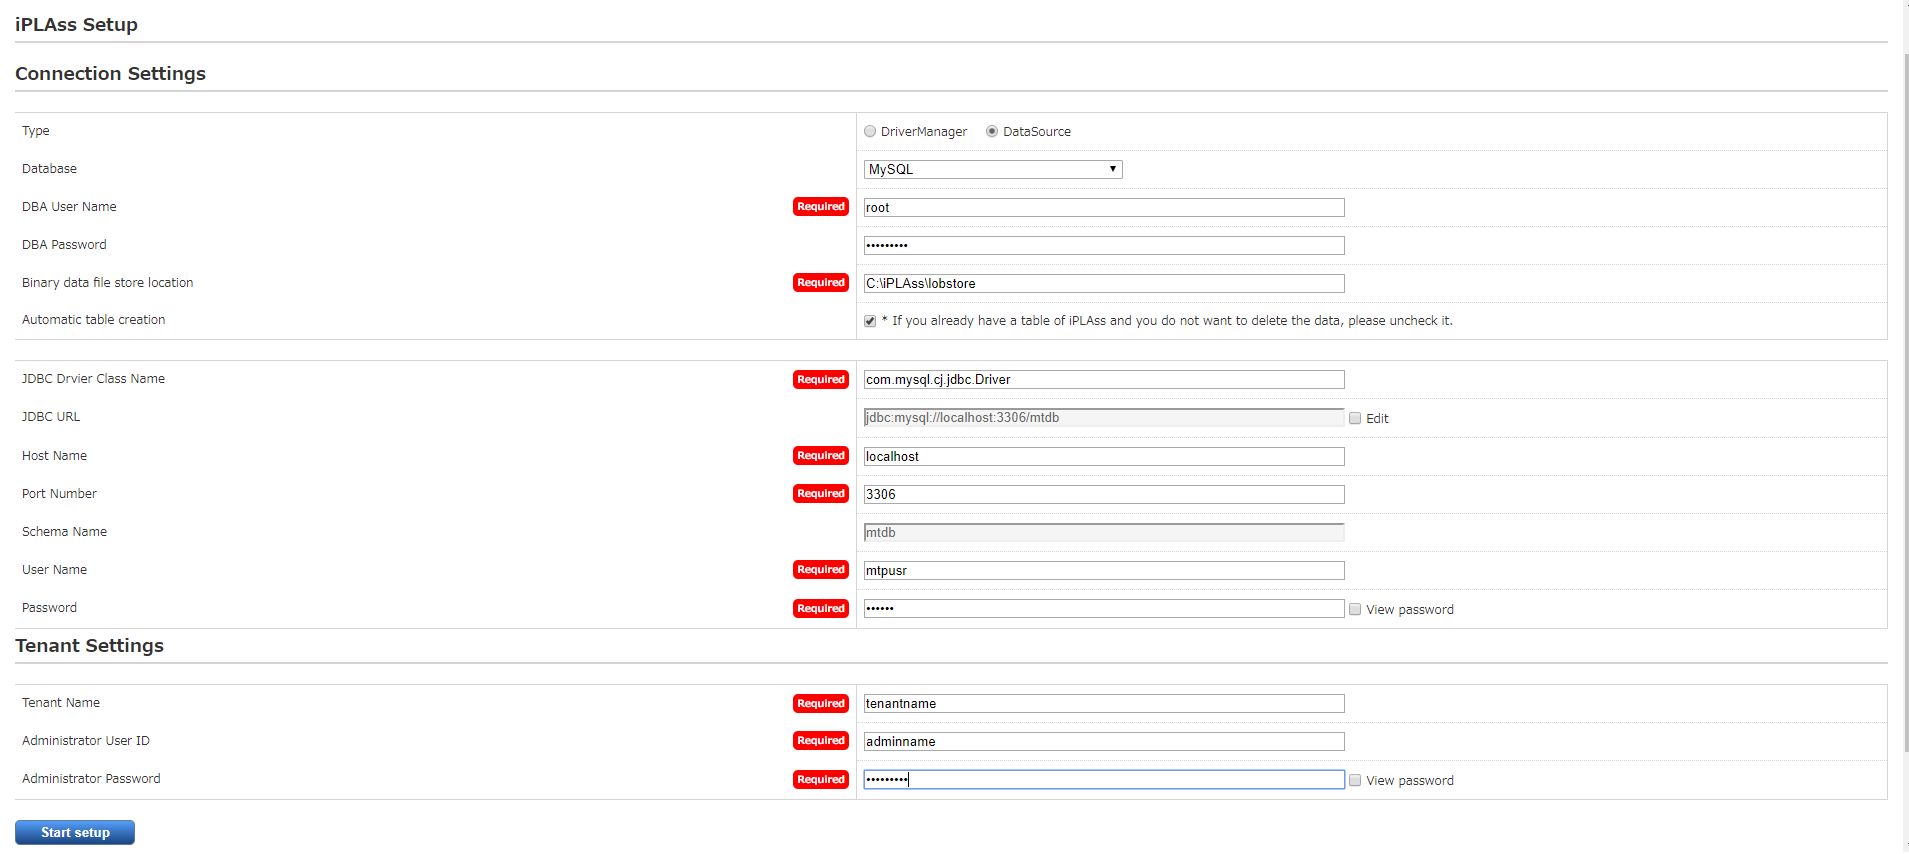Toggle View password for Administrator Password
1909x854 pixels.
(x=1355, y=781)
